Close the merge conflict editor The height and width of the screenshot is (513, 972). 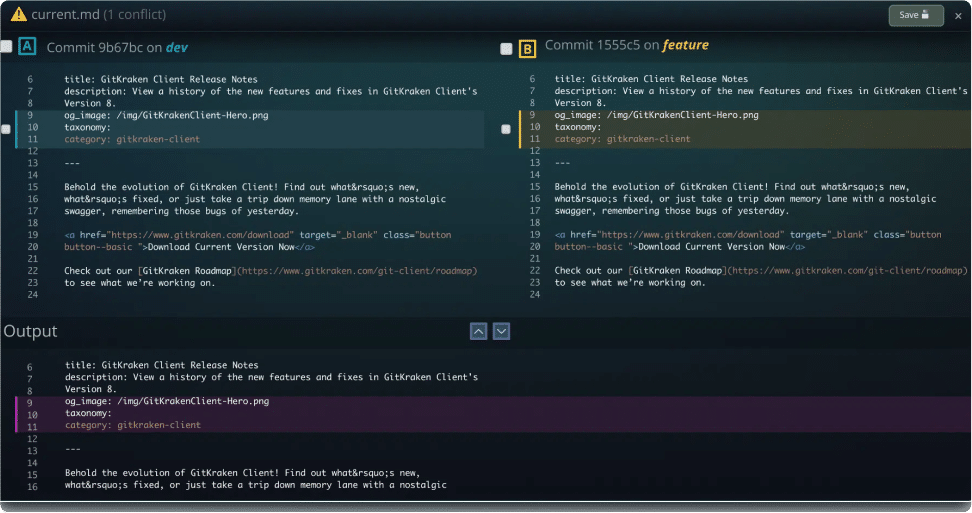958,16
